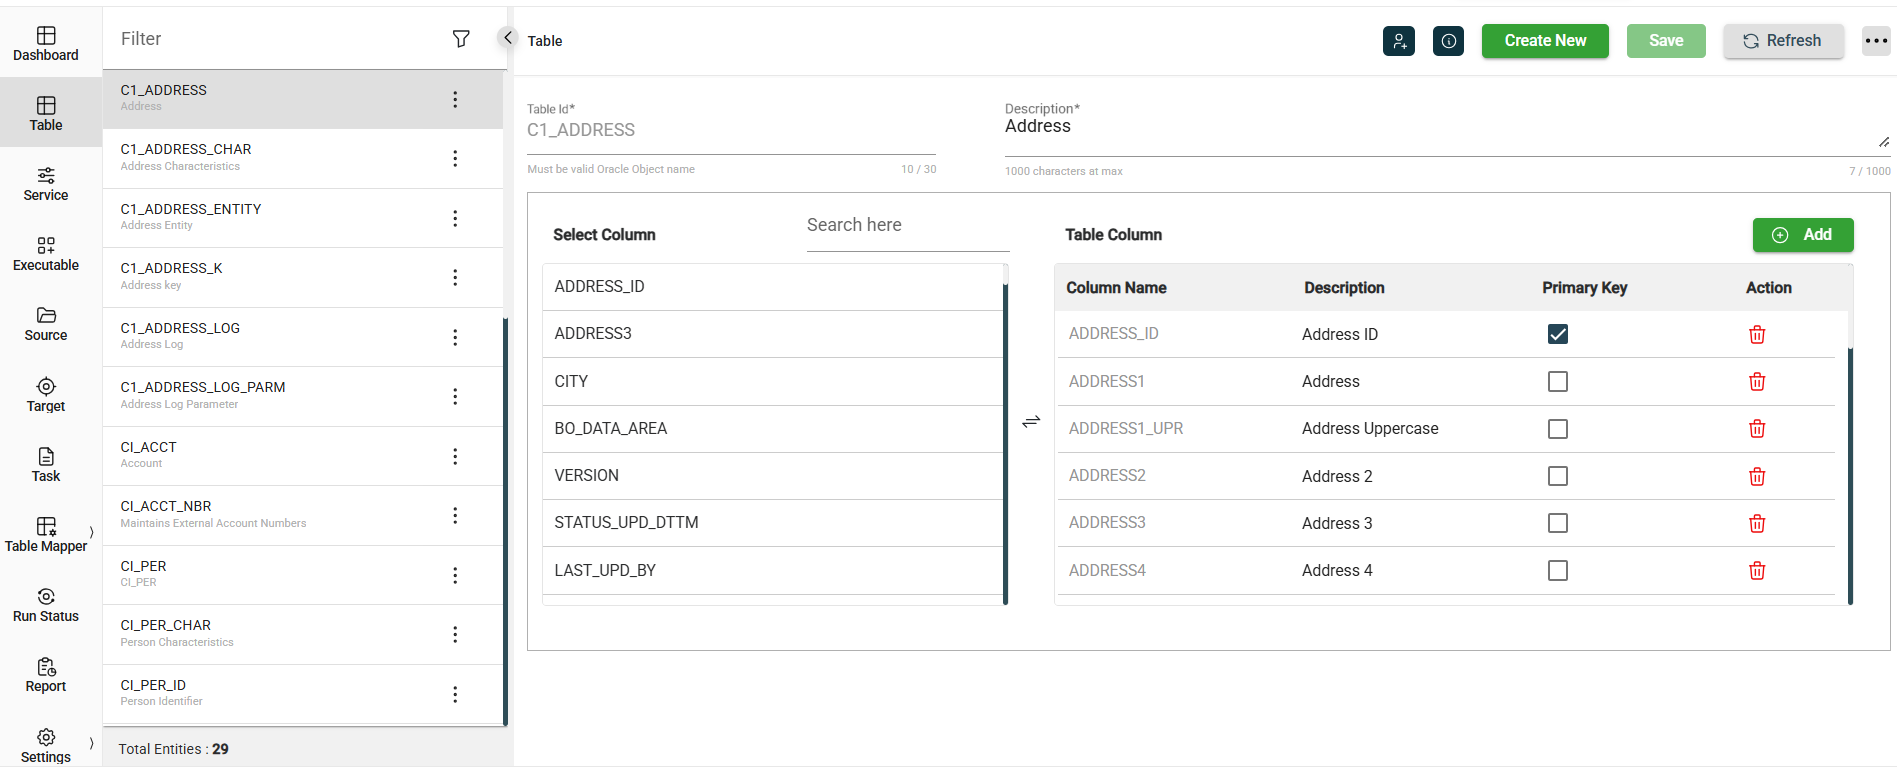The height and width of the screenshot is (773, 1897).
Task: Enable primary key for ADDRESS3 row
Action: click(x=1557, y=523)
